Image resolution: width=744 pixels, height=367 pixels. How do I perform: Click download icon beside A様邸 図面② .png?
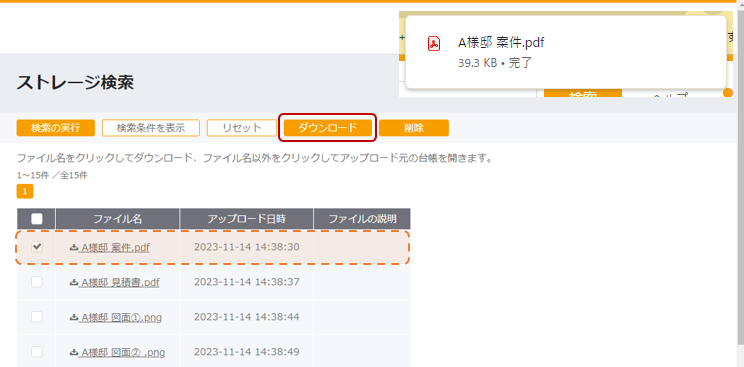(74, 352)
